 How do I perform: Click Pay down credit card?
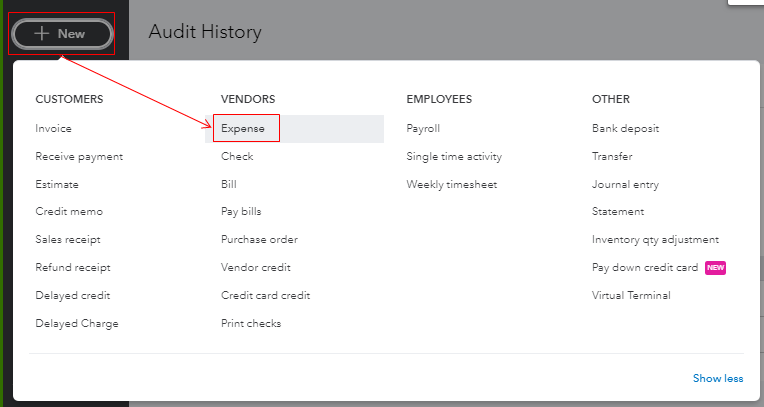pos(645,268)
